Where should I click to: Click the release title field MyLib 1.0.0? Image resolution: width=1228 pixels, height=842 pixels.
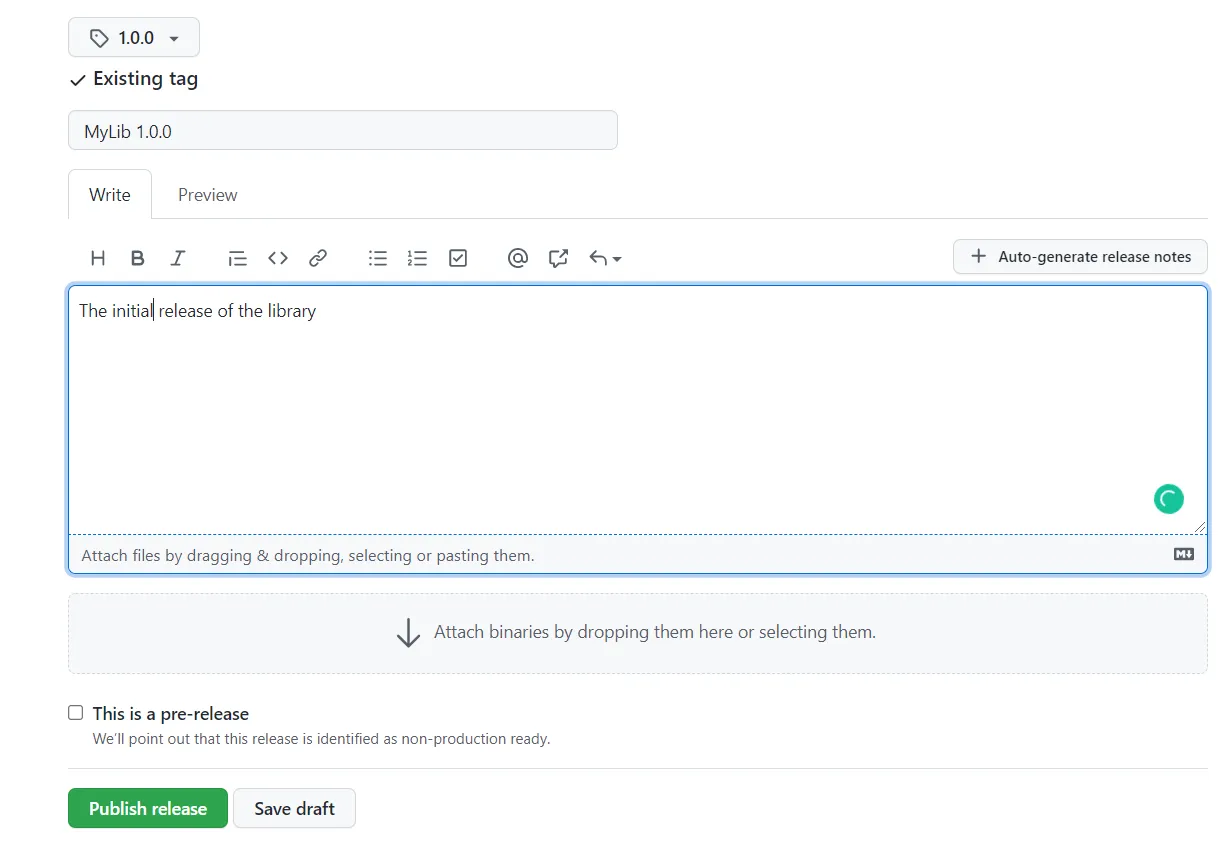[x=342, y=131]
